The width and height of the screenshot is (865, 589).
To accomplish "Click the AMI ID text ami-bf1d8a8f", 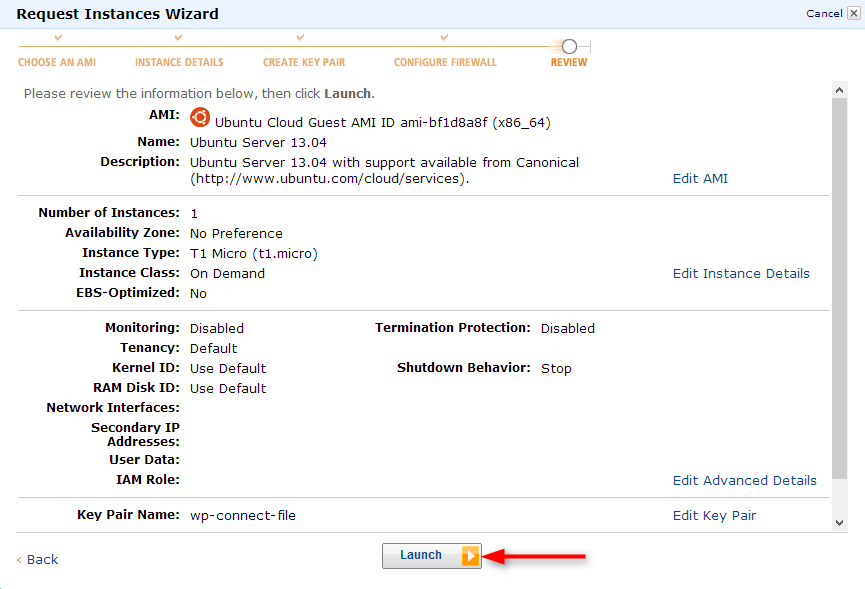I will tap(444, 122).
